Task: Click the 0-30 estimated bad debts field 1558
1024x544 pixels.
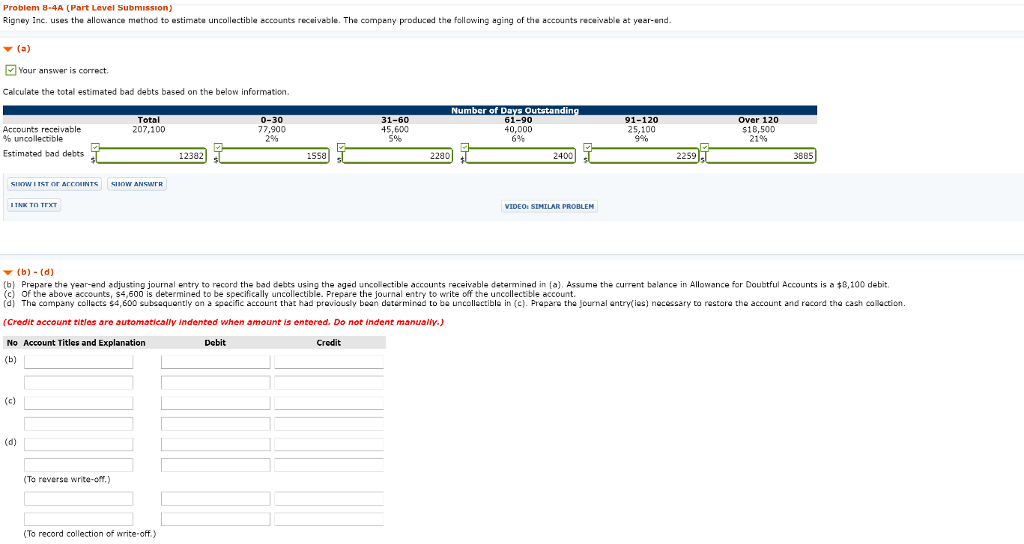Action: pyautogui.click(x=274, y=156)
